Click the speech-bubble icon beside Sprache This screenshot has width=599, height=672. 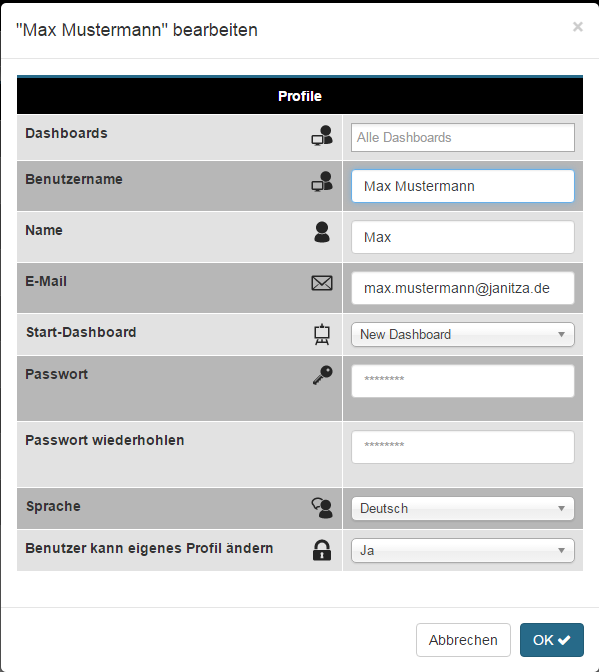tap(322, 508)
